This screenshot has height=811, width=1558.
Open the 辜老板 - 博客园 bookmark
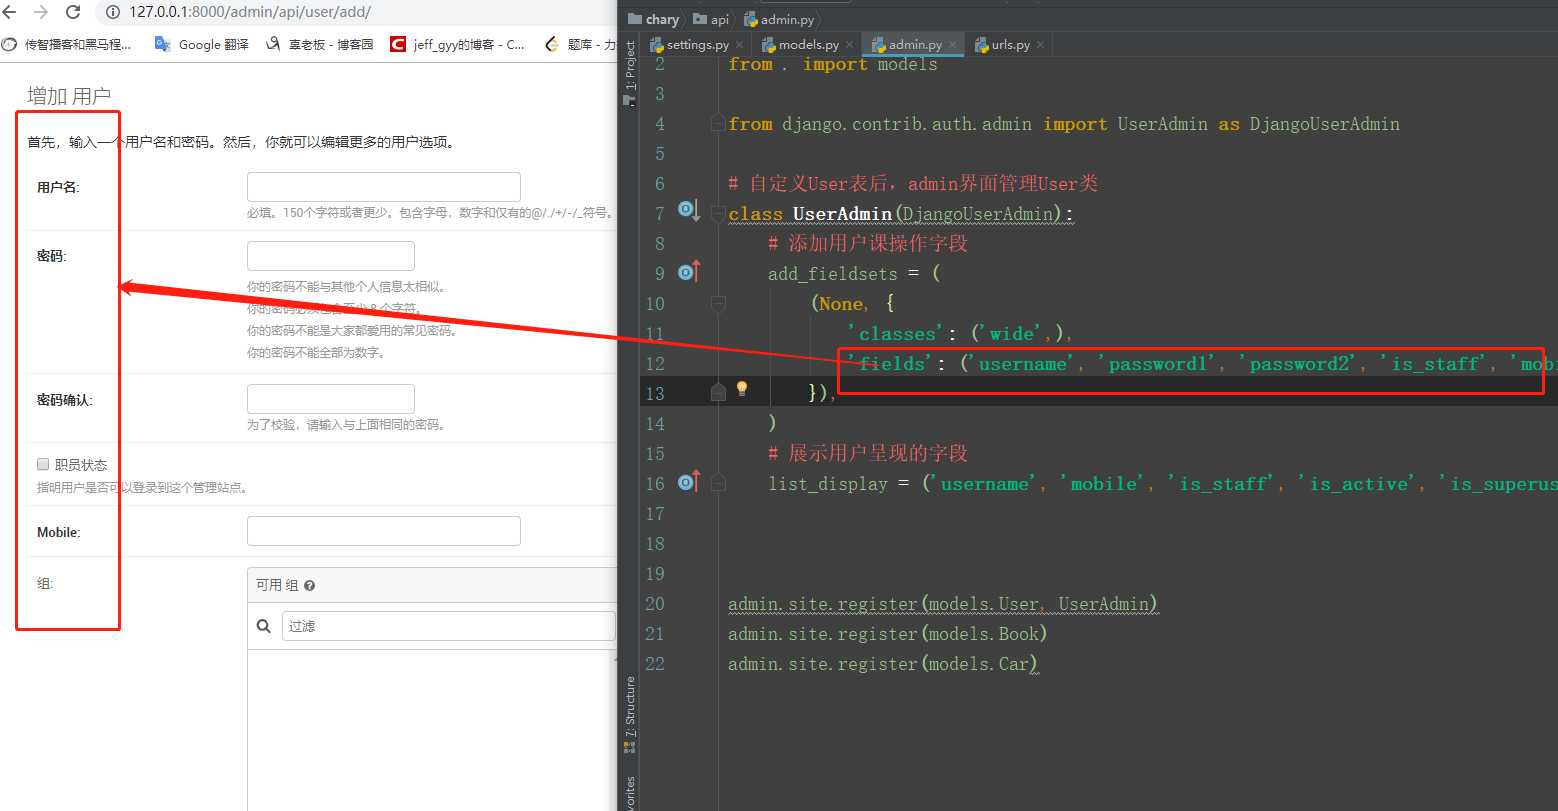pyautogui.click(x=320, y=44)
